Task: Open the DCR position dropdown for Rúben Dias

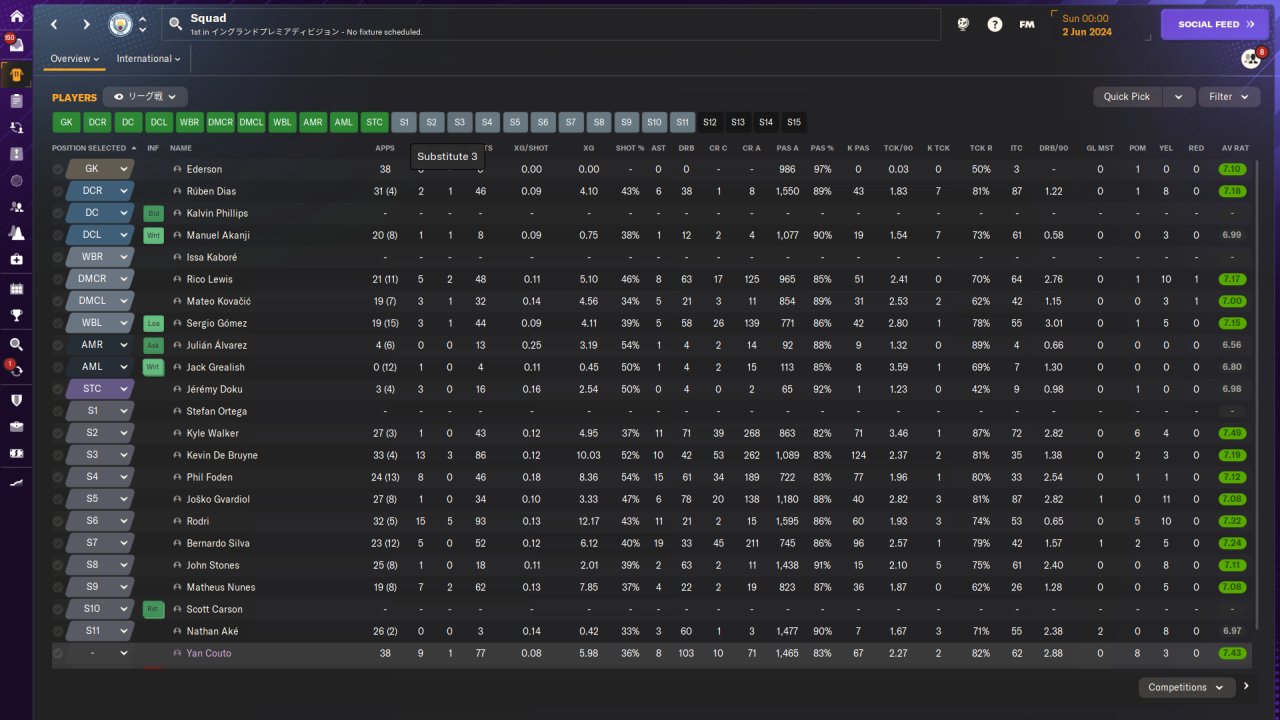Action: pos(100,191)
